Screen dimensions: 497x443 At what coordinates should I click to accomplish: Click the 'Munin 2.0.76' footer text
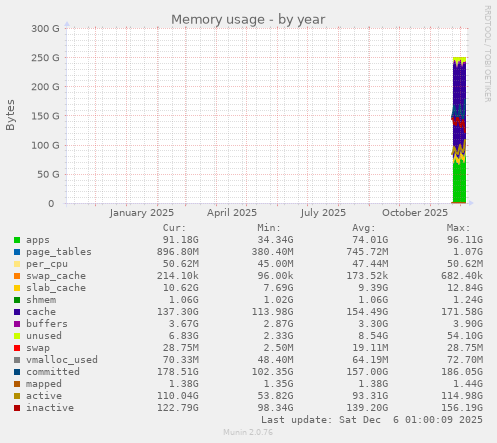248,432
